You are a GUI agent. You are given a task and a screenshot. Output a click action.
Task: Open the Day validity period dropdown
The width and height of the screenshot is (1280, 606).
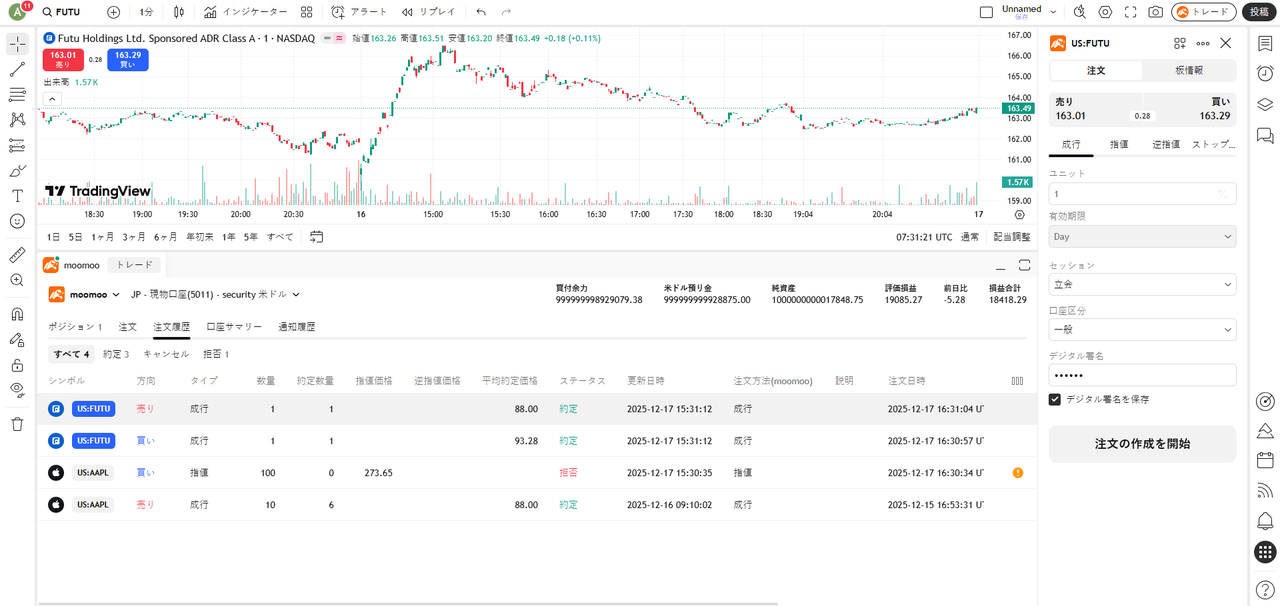[1142, 237]
